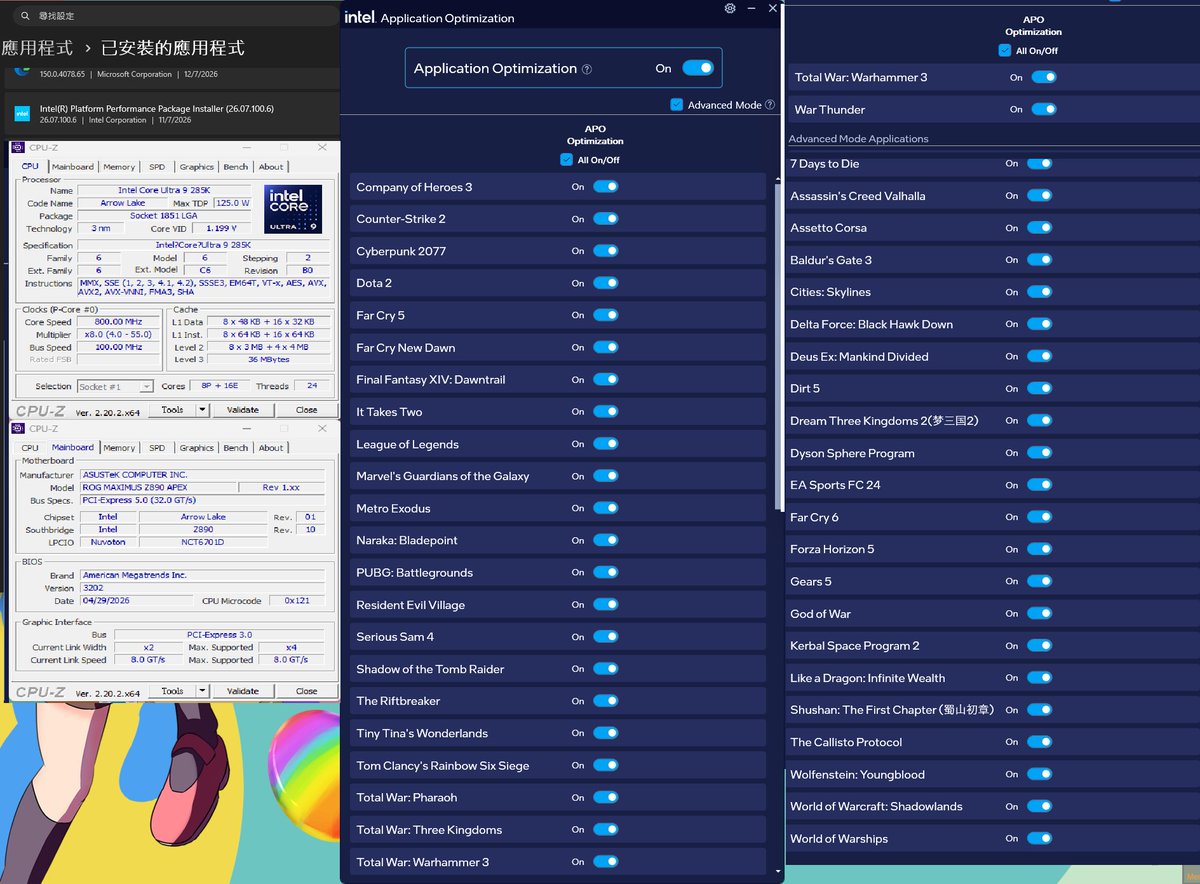This screenshot has width=1200, height=884.
Task: Open About tab in lower CPU-Z window
Action: (271, 448)
